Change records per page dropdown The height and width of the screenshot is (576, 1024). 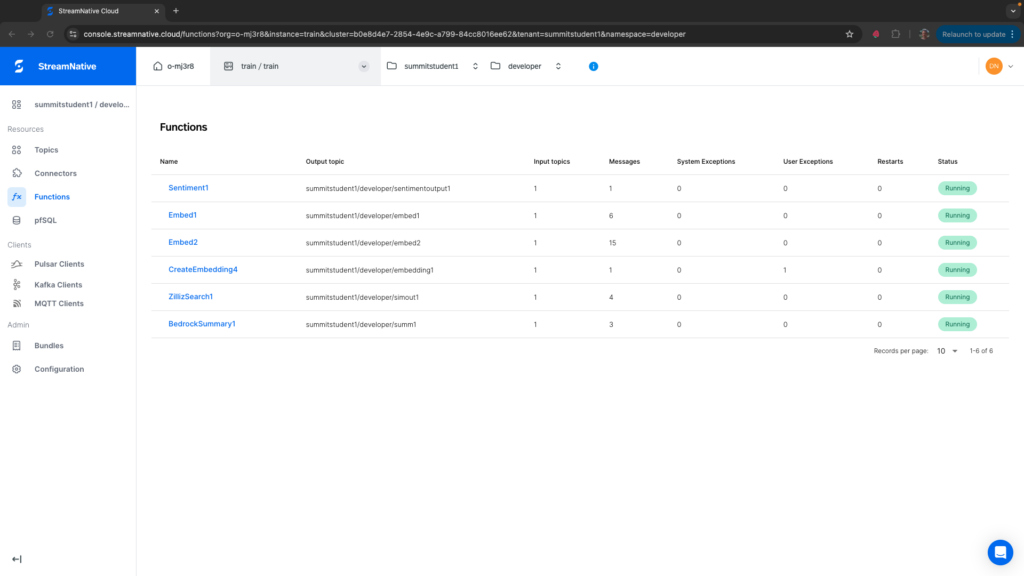click(947, 351)
